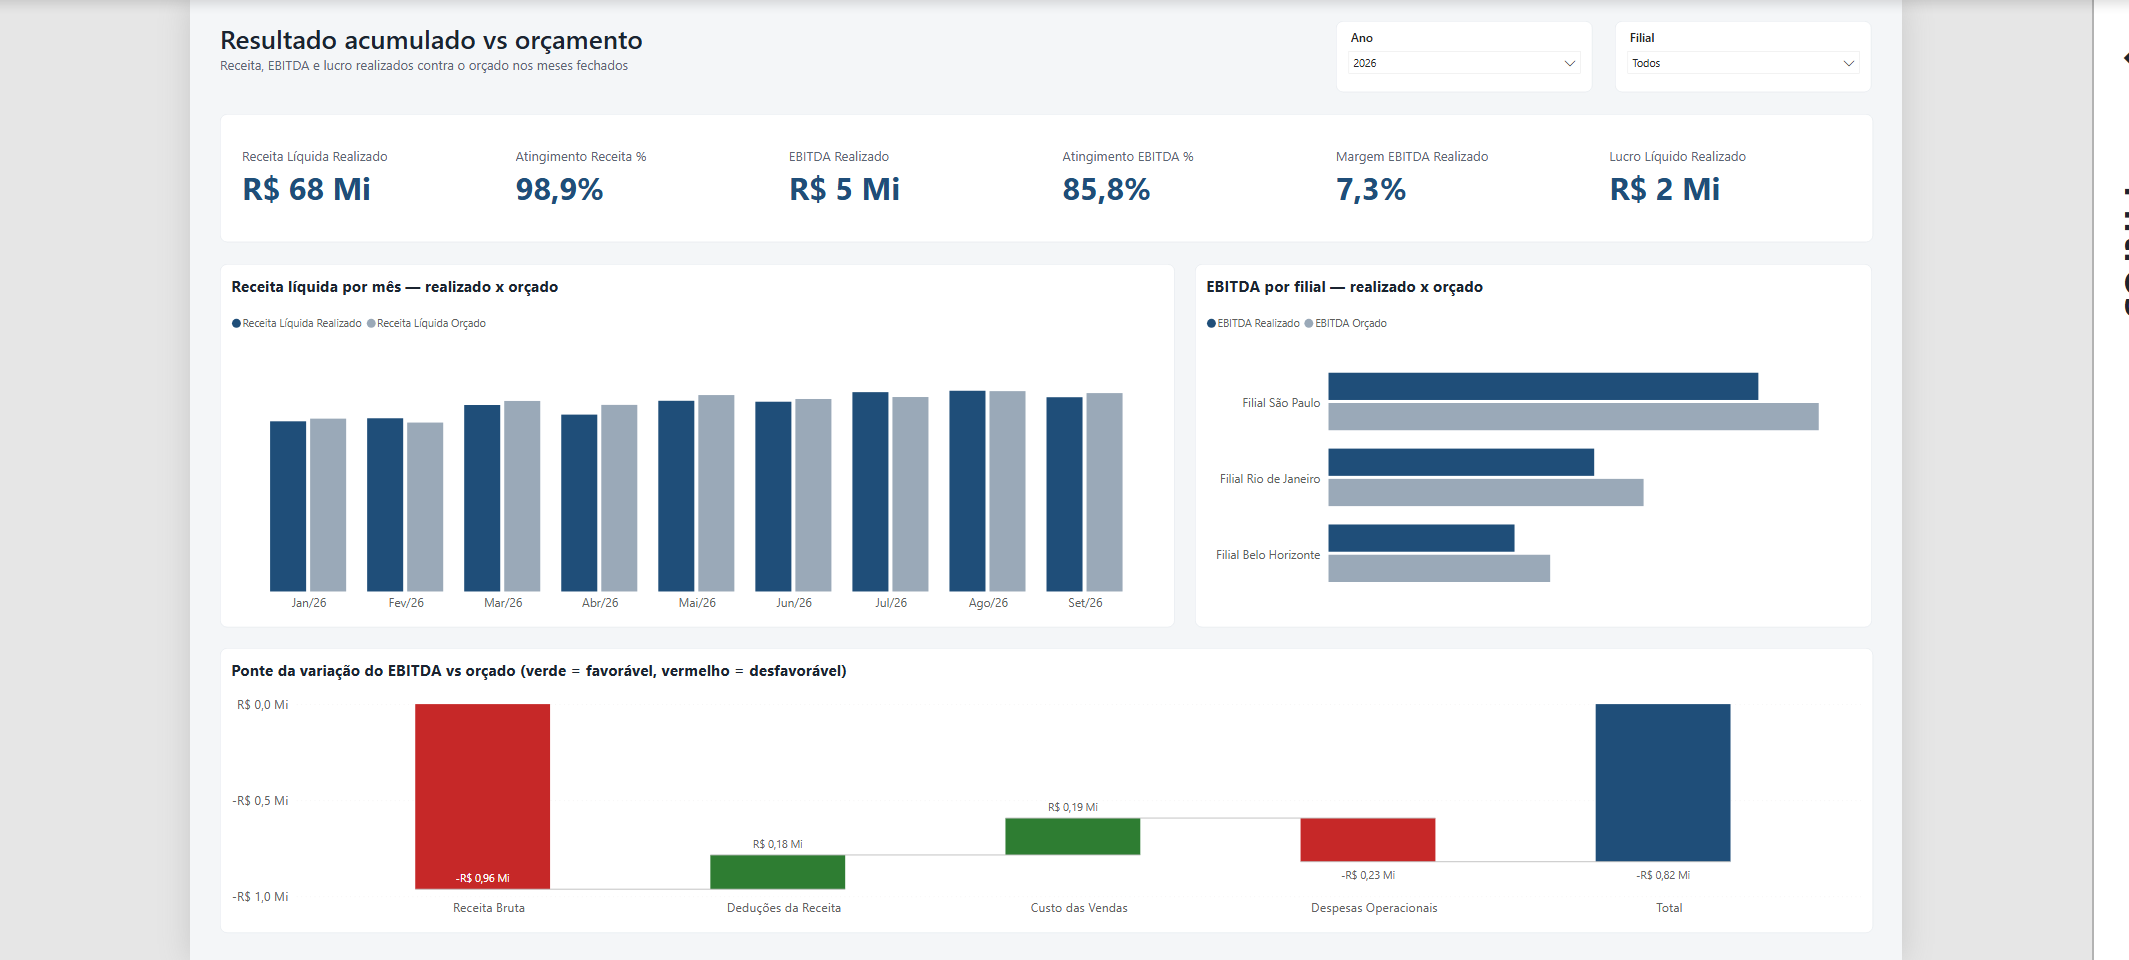Select Filial Rio de Janeiro orçado bar

point(1486,492)
